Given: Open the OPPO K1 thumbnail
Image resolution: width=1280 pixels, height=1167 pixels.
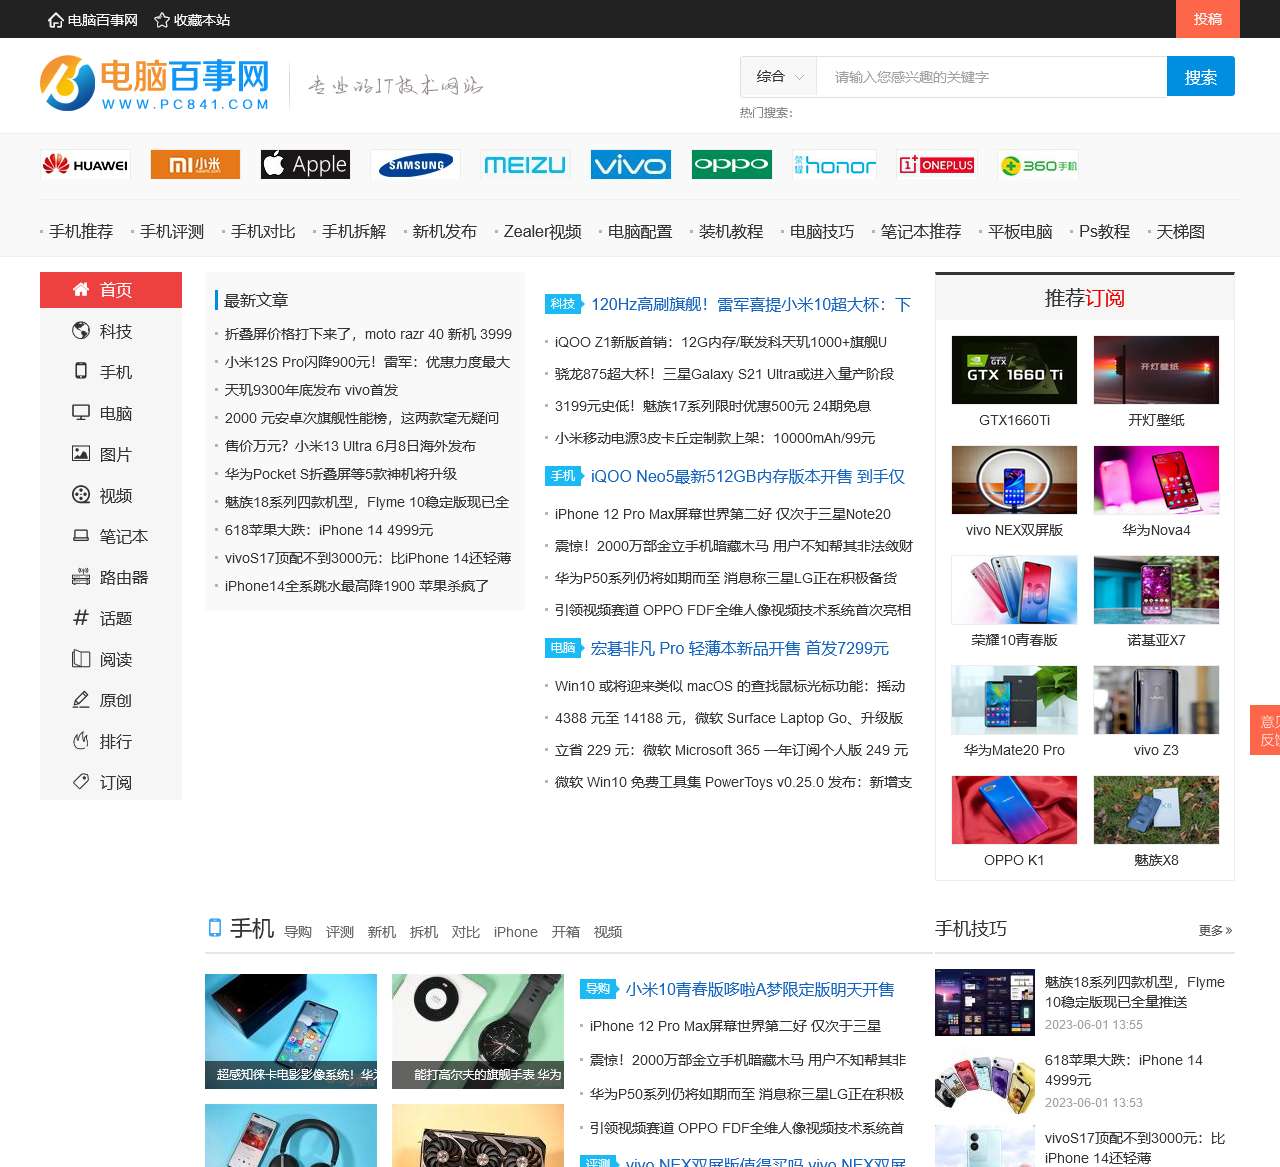Looking at the screenshot, I should click(1014, 810).
